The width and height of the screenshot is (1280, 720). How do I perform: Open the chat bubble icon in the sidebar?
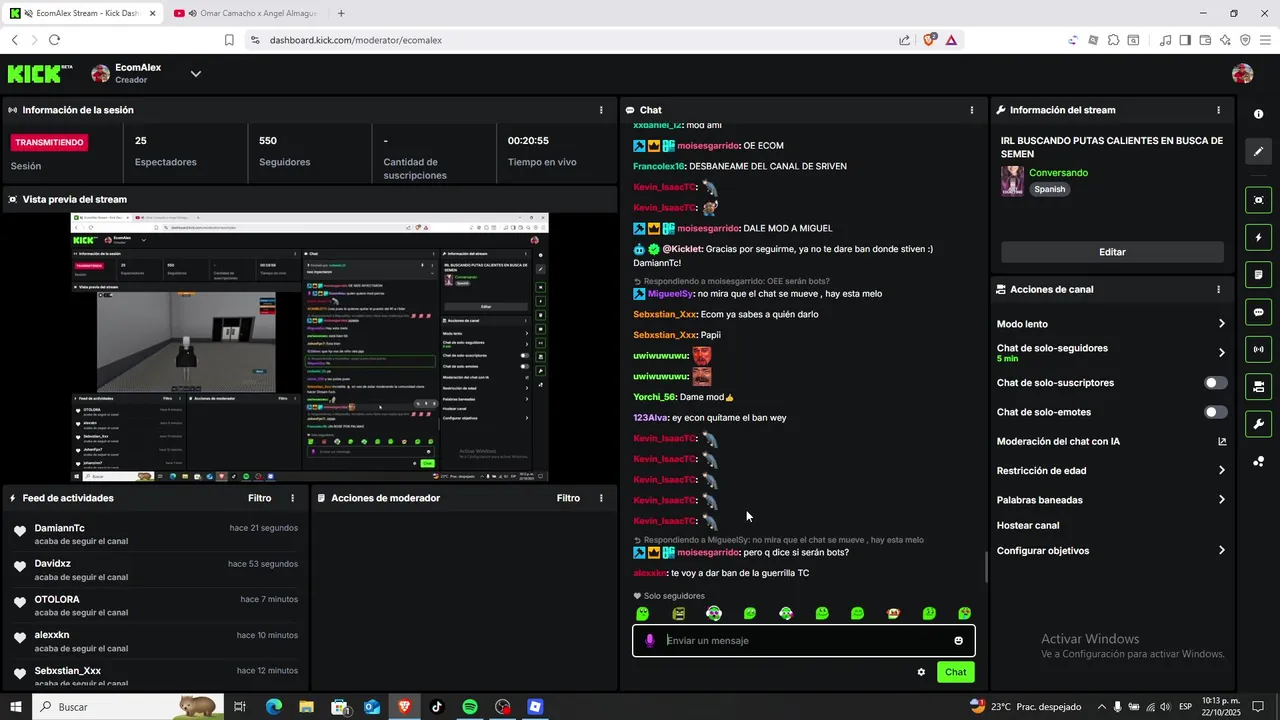coord(1258,312)
